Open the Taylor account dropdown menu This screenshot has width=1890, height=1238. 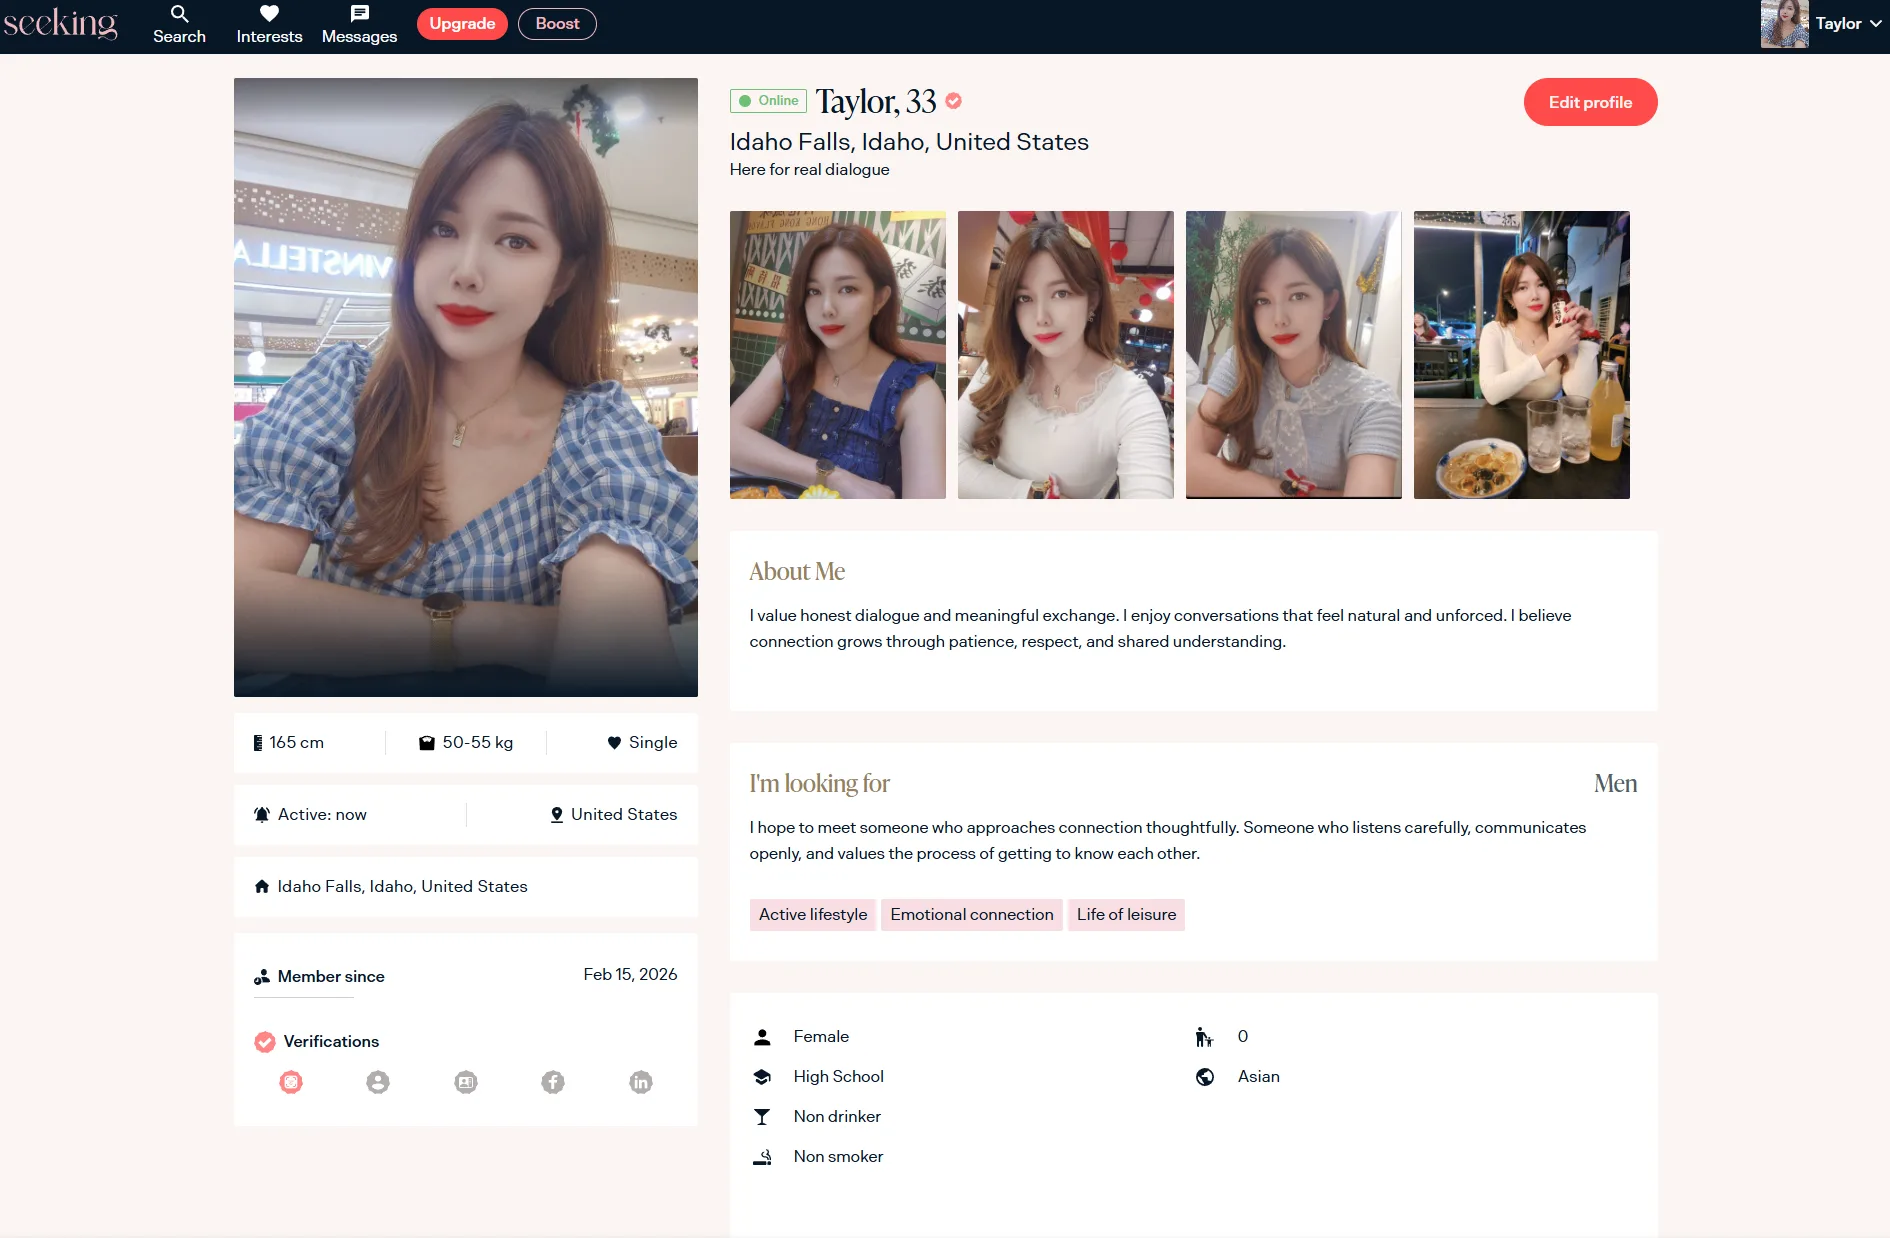point(1848,24)
